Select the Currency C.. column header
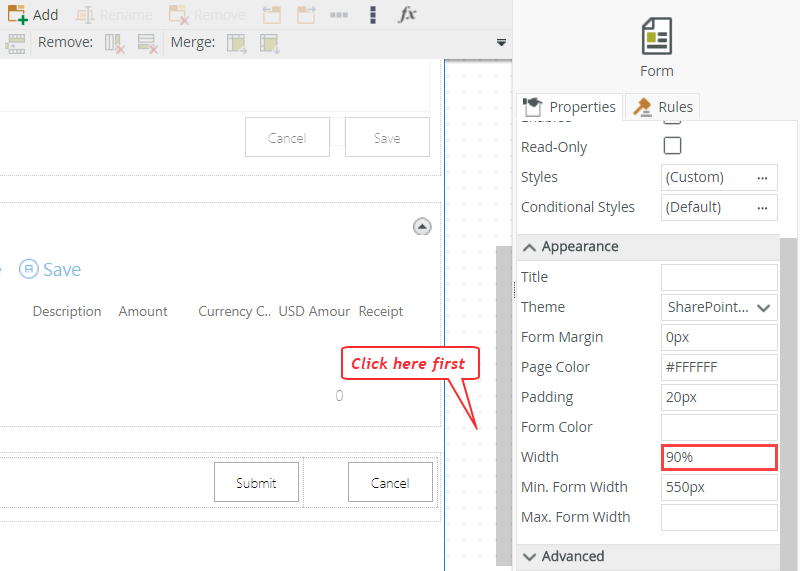The width and height of the screenshot is (800, 571). (234, 311)
